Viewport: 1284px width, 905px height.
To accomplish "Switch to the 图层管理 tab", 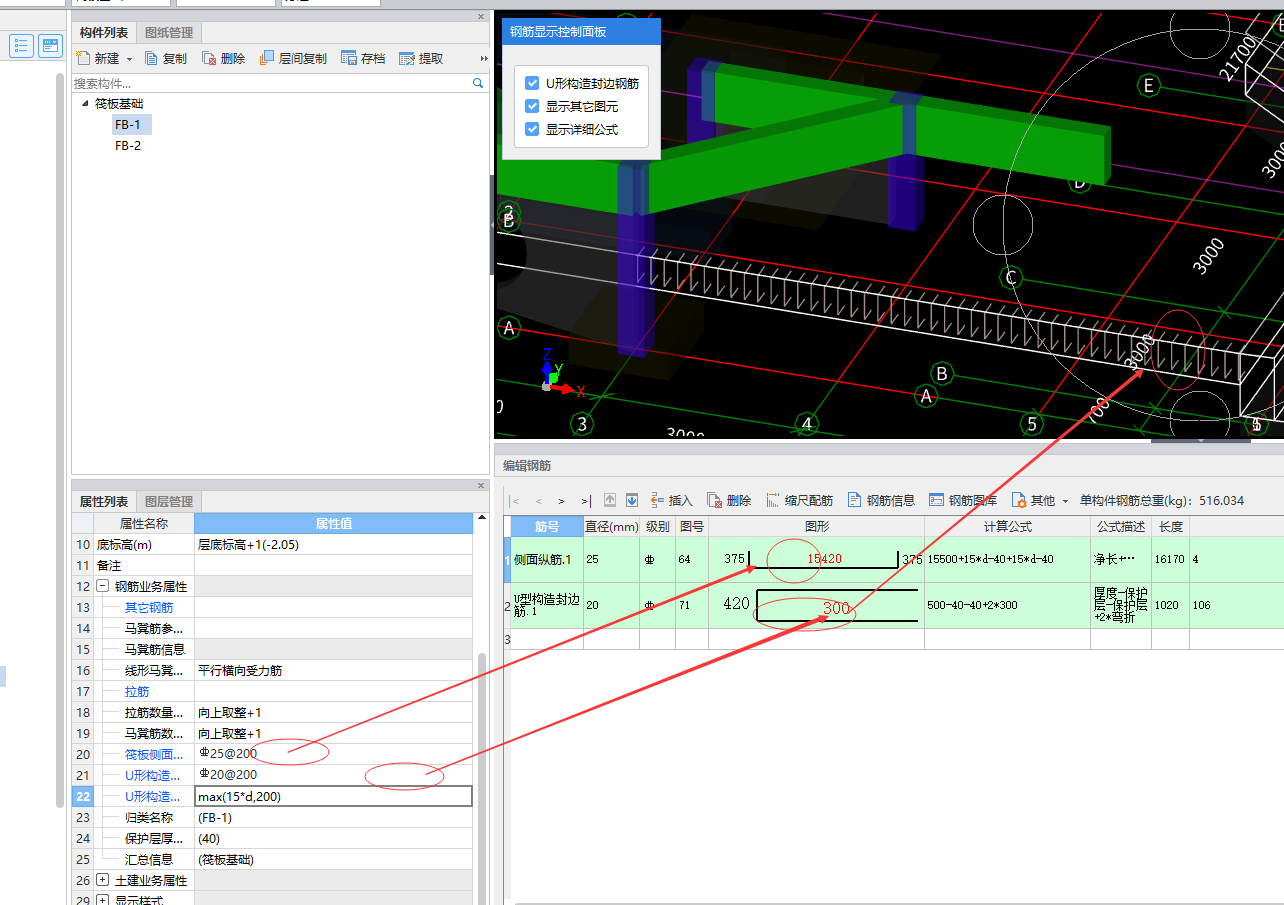I will coord(169,501).
